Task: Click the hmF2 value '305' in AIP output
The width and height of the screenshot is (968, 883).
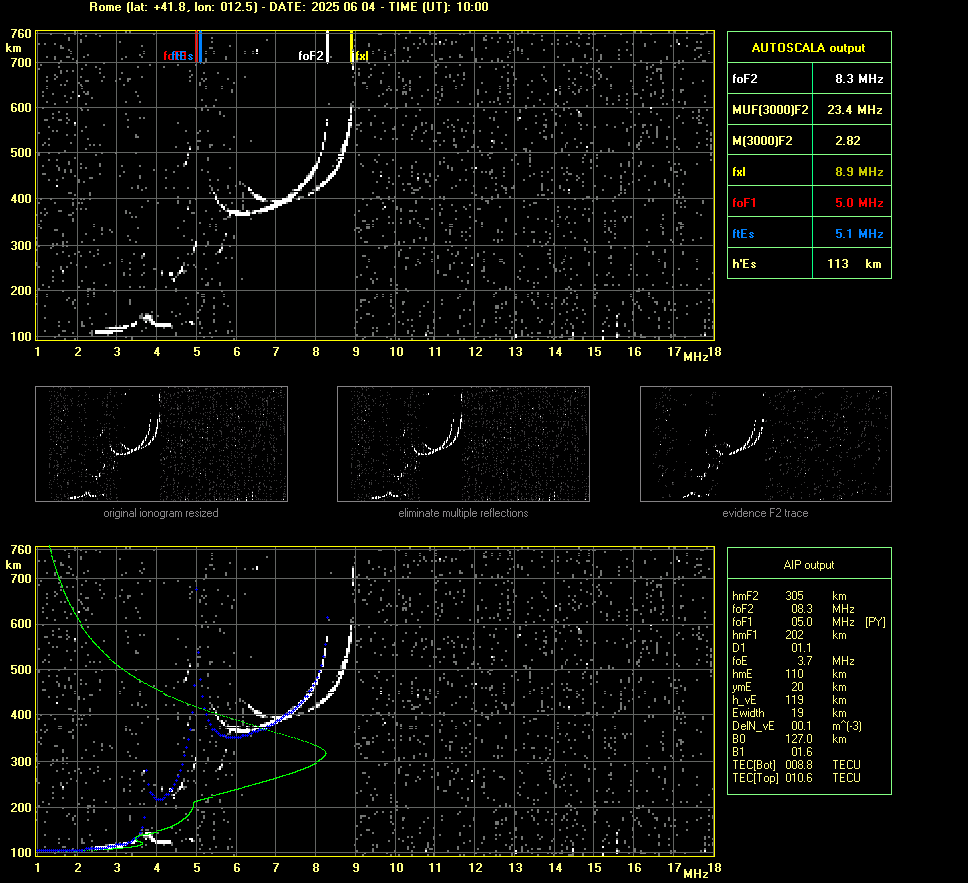Action: 795,596
